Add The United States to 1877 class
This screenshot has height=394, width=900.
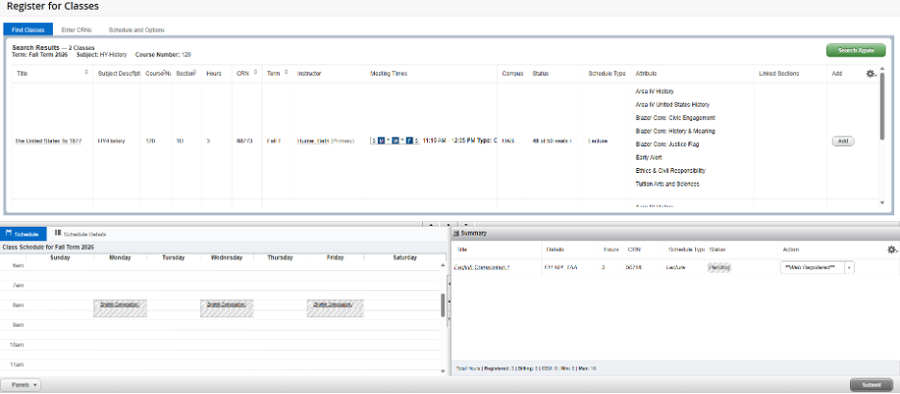tap(843, 141)
